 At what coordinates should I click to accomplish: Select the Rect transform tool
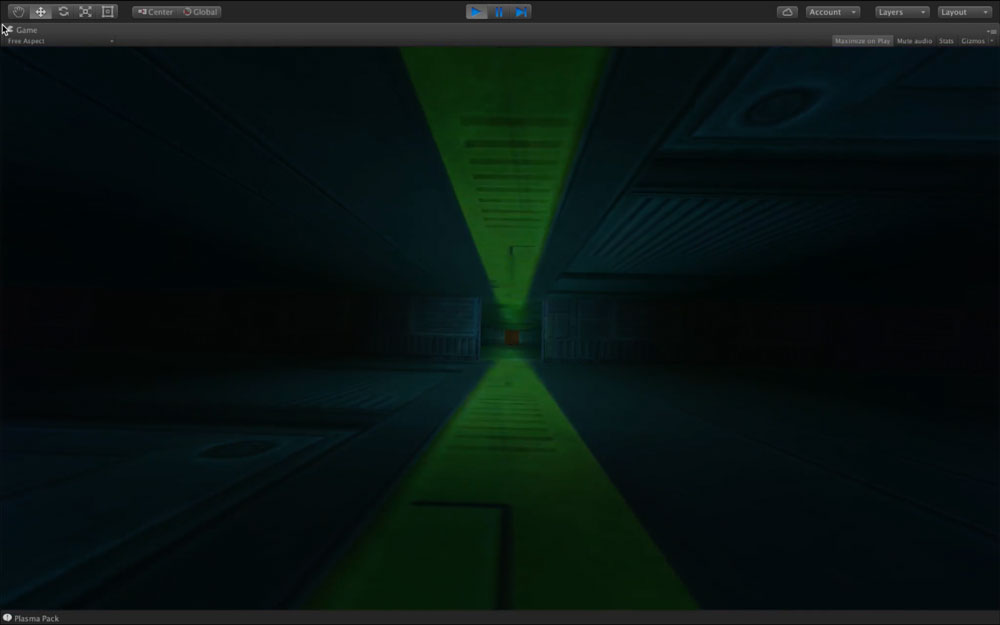coord(108,12)
